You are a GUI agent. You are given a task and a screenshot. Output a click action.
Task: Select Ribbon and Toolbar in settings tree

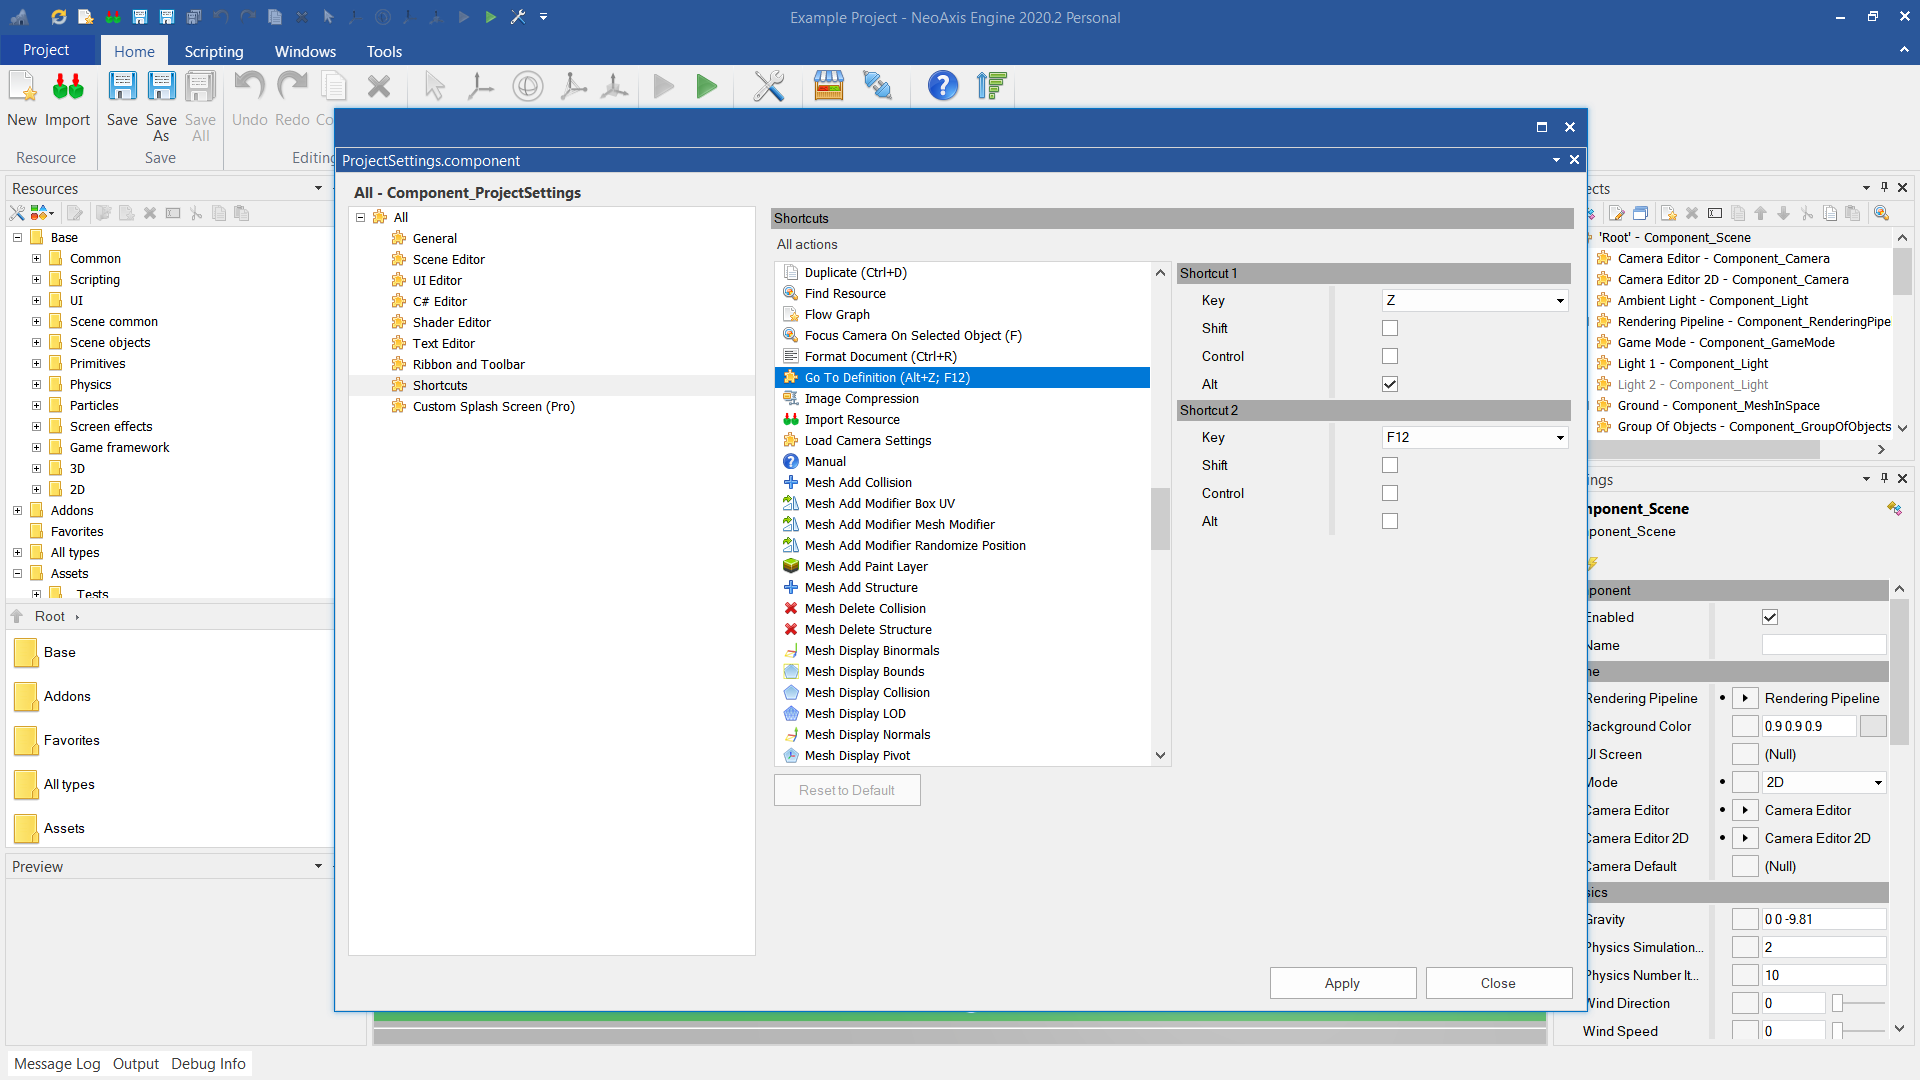point(468,364)
